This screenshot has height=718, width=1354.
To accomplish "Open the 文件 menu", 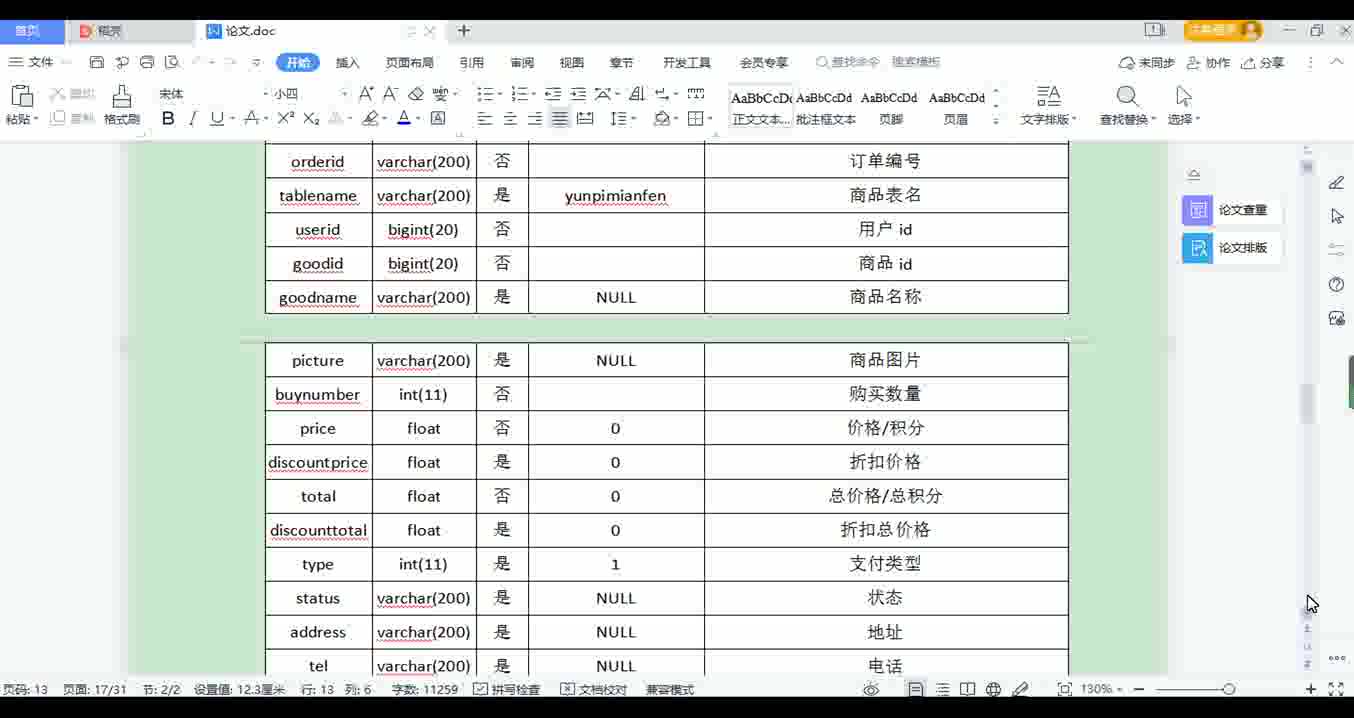I will point(31,62).
